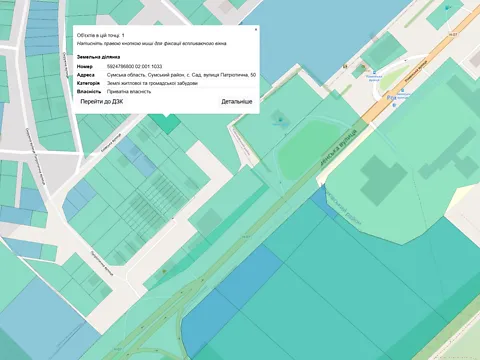This screenshot has width=480, height=360.
Task: Click the H-07 road shield near top-right corner
Action: pyautogui.click(x=453, y=34)
